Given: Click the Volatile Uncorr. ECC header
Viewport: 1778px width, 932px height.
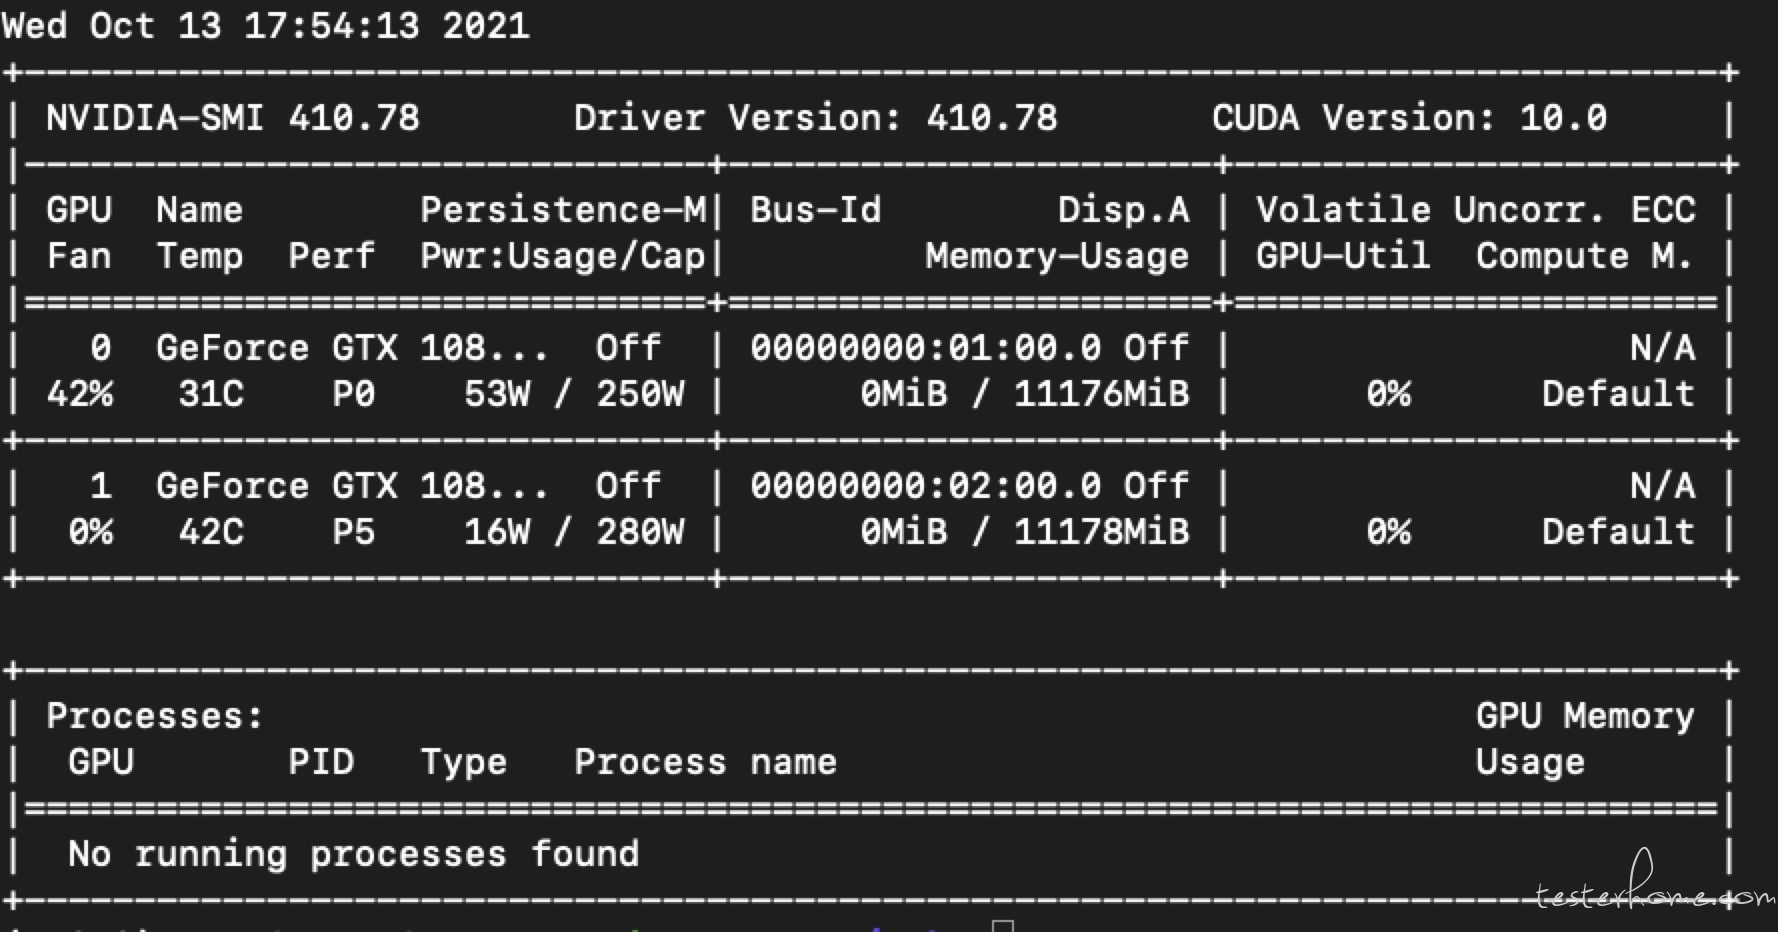Looking at the screenshot, I should pyautogui.click(x=1476, y=210).
